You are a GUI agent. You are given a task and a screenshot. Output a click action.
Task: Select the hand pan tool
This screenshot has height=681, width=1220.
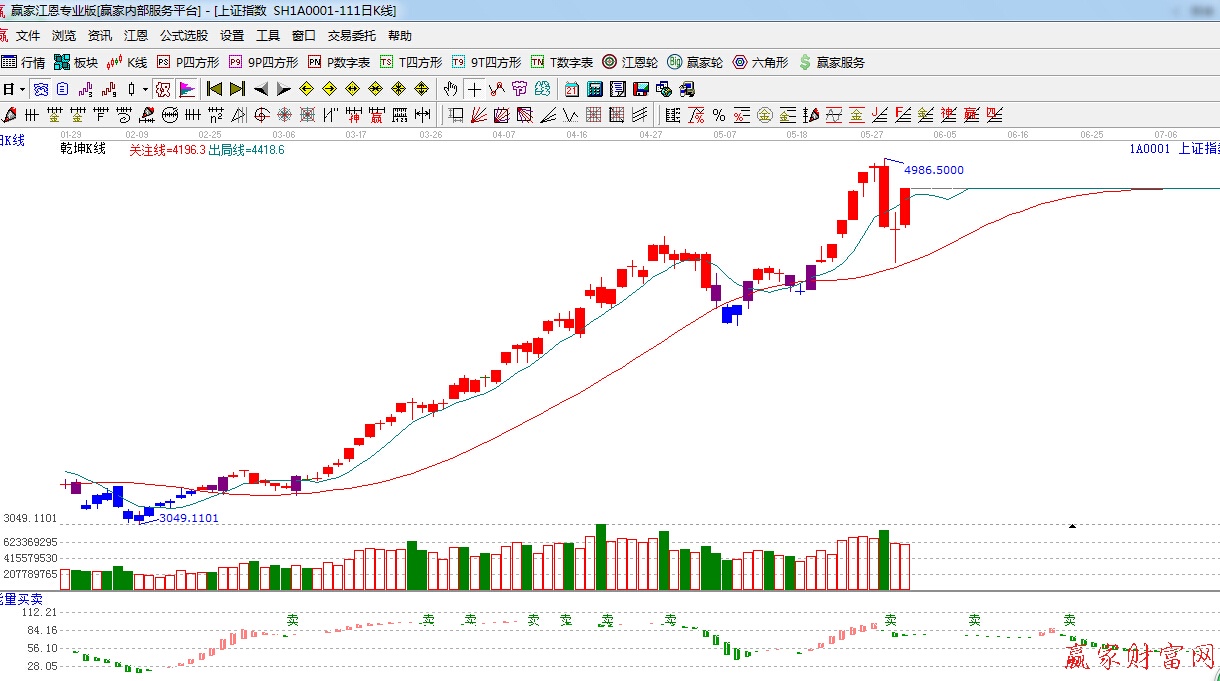[x=451, y=89]
